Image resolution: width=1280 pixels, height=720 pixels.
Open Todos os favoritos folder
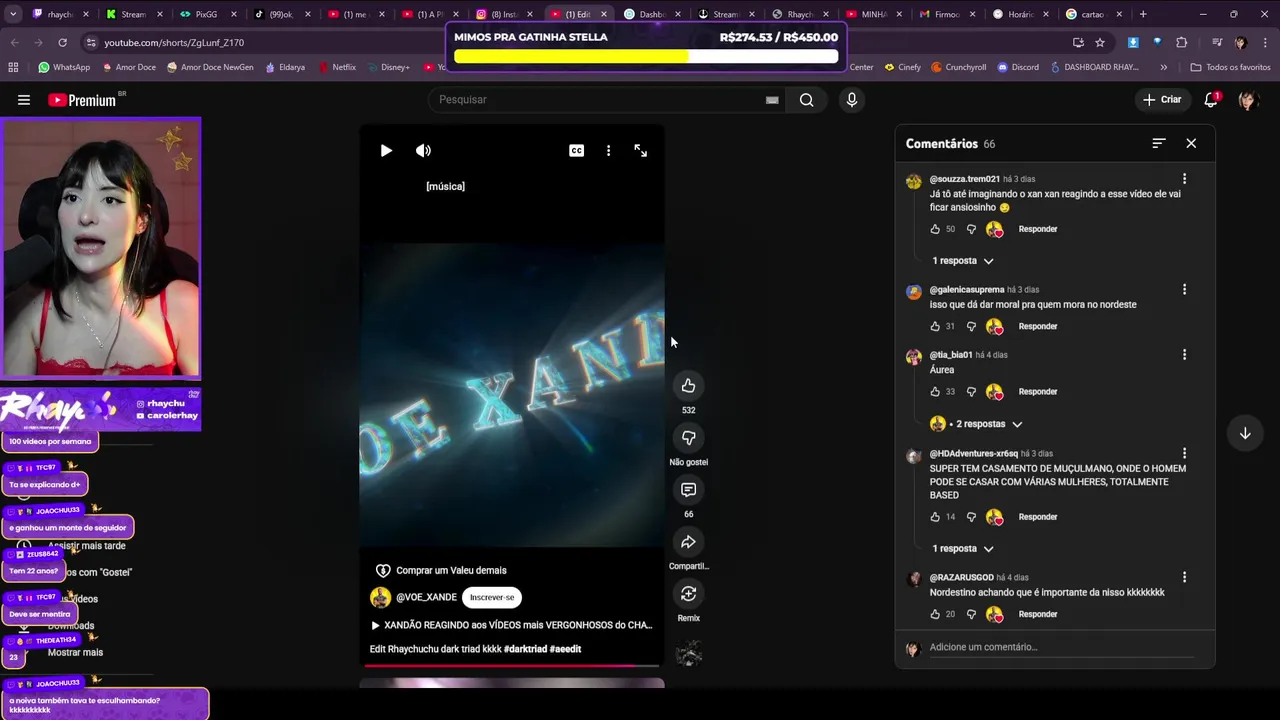point(1230,67)
